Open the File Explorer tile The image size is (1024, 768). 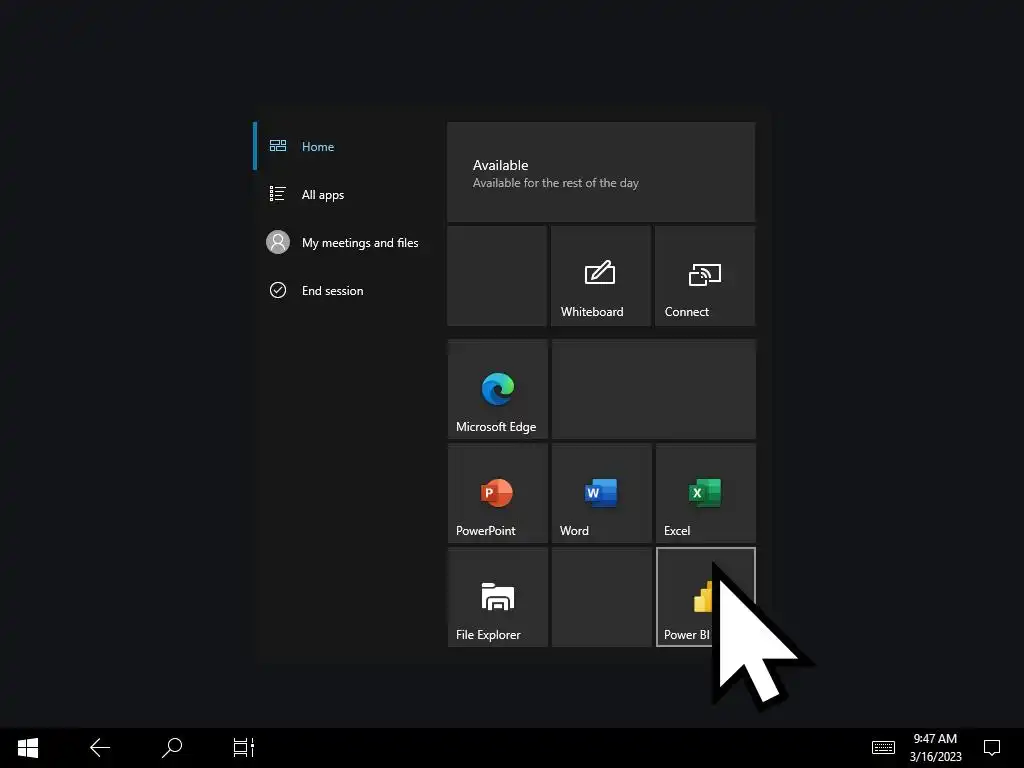(498, 597)
